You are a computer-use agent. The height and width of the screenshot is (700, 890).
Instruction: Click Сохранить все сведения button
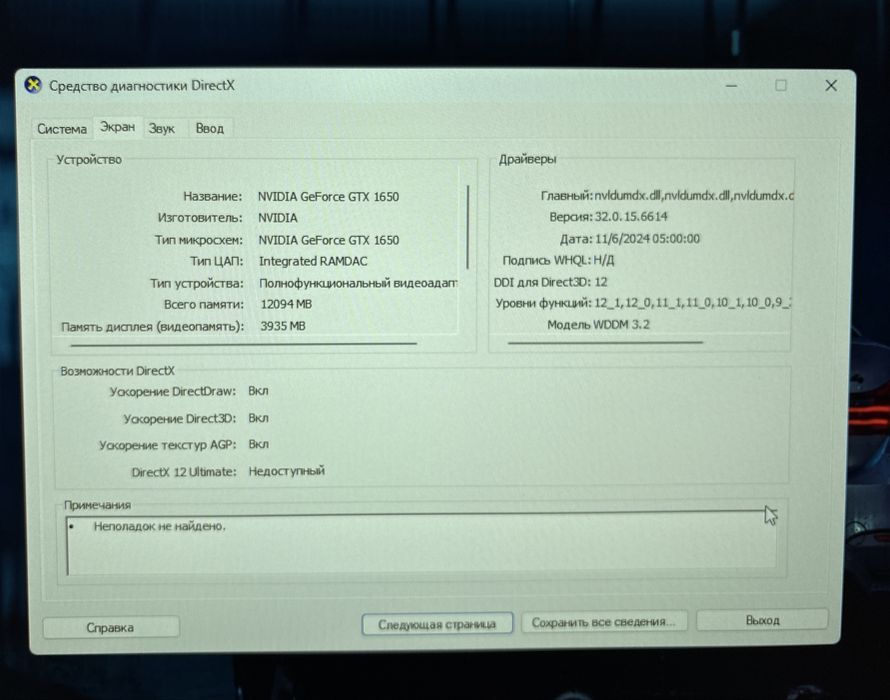[x=604, y=622]
